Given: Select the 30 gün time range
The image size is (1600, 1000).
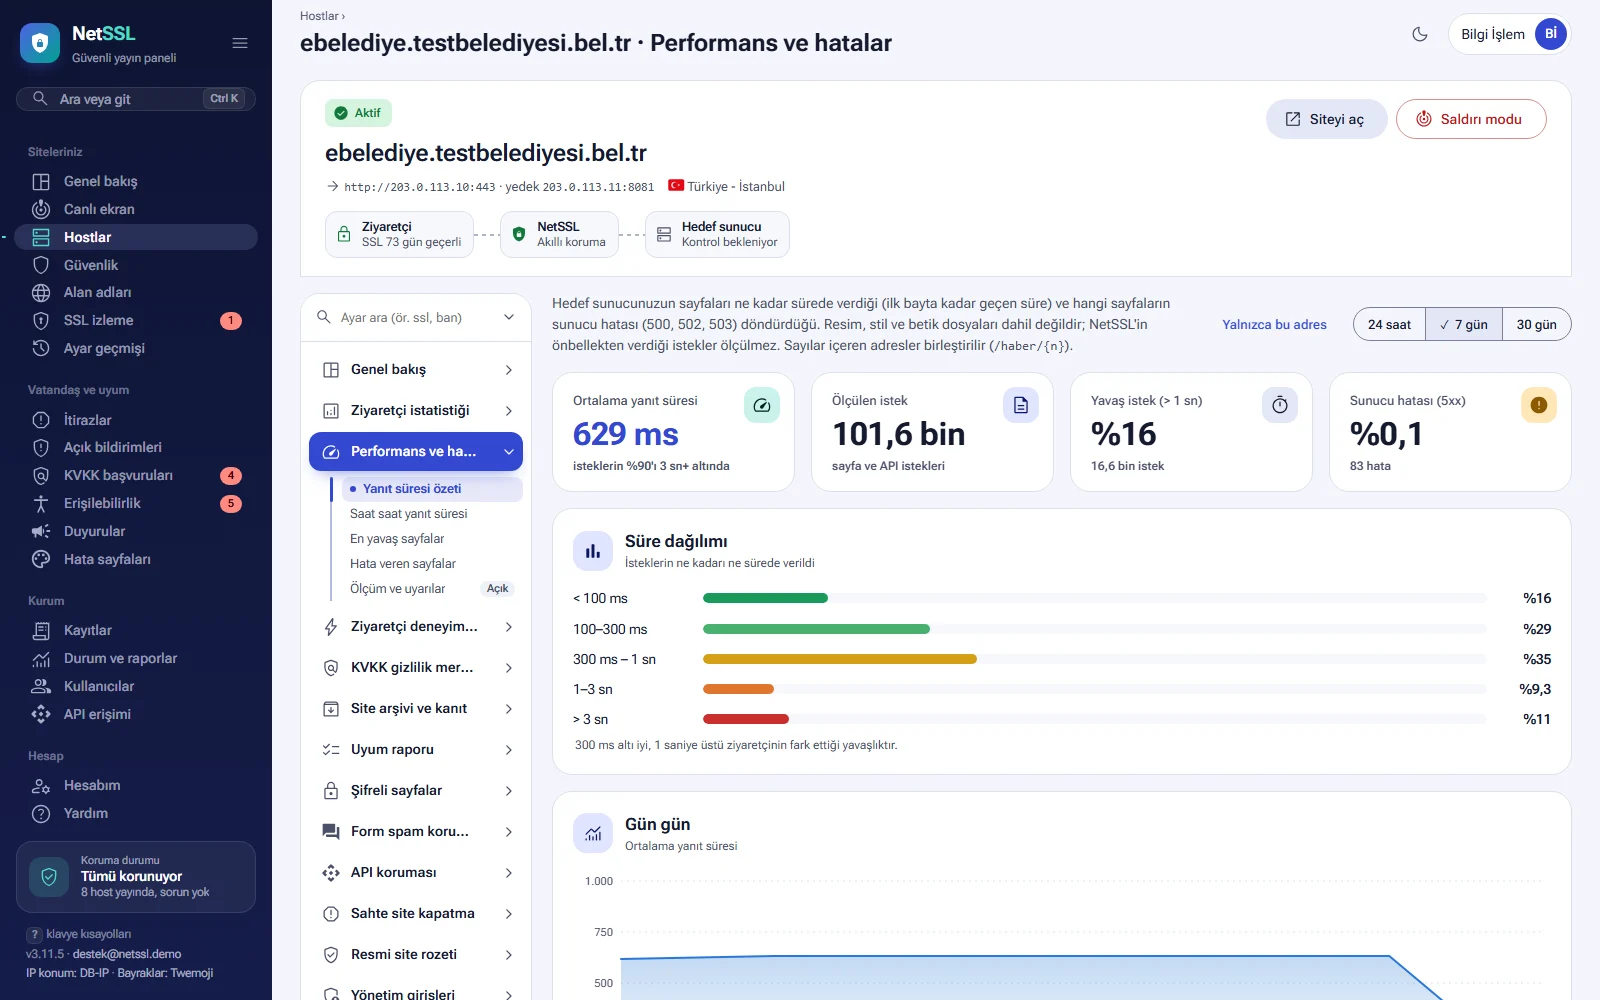Looking at the screenshot, I should (x=1536, y=324).
